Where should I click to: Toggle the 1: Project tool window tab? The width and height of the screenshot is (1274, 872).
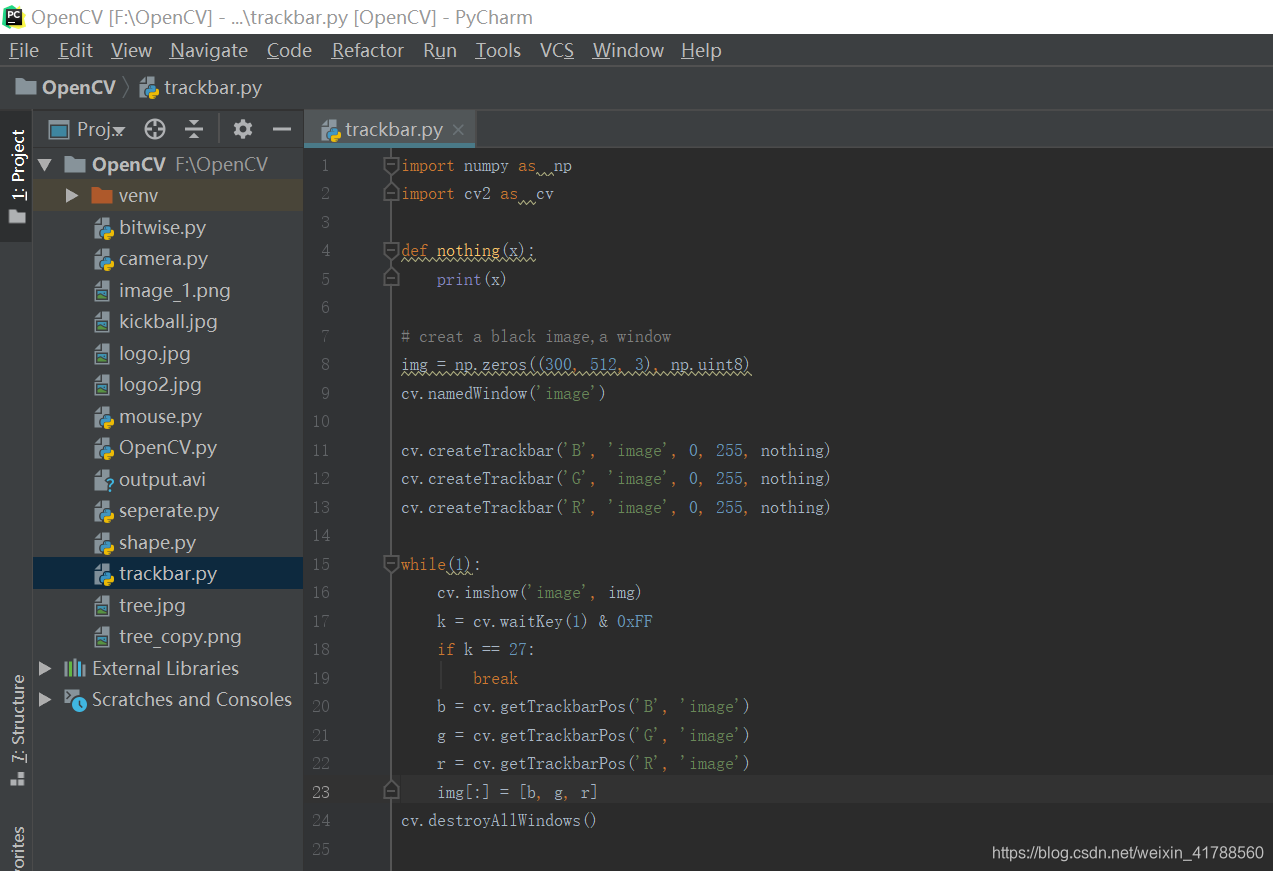tap(17, 176)
